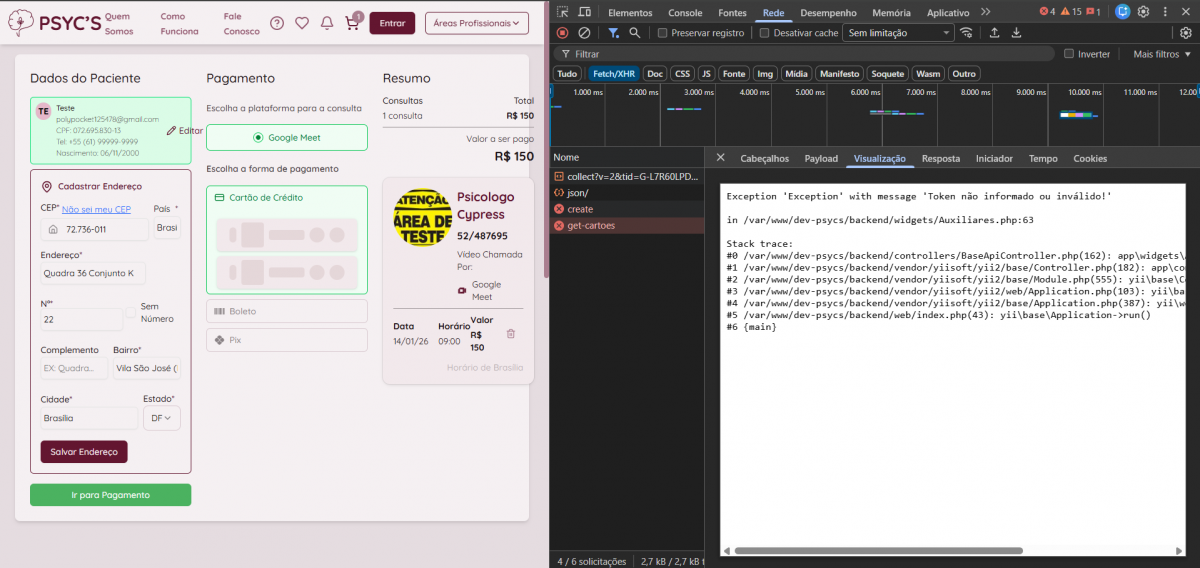The image size is (1200, 568).
Task: Click the Não sei meu CEP link
Action: coord(96,209)
